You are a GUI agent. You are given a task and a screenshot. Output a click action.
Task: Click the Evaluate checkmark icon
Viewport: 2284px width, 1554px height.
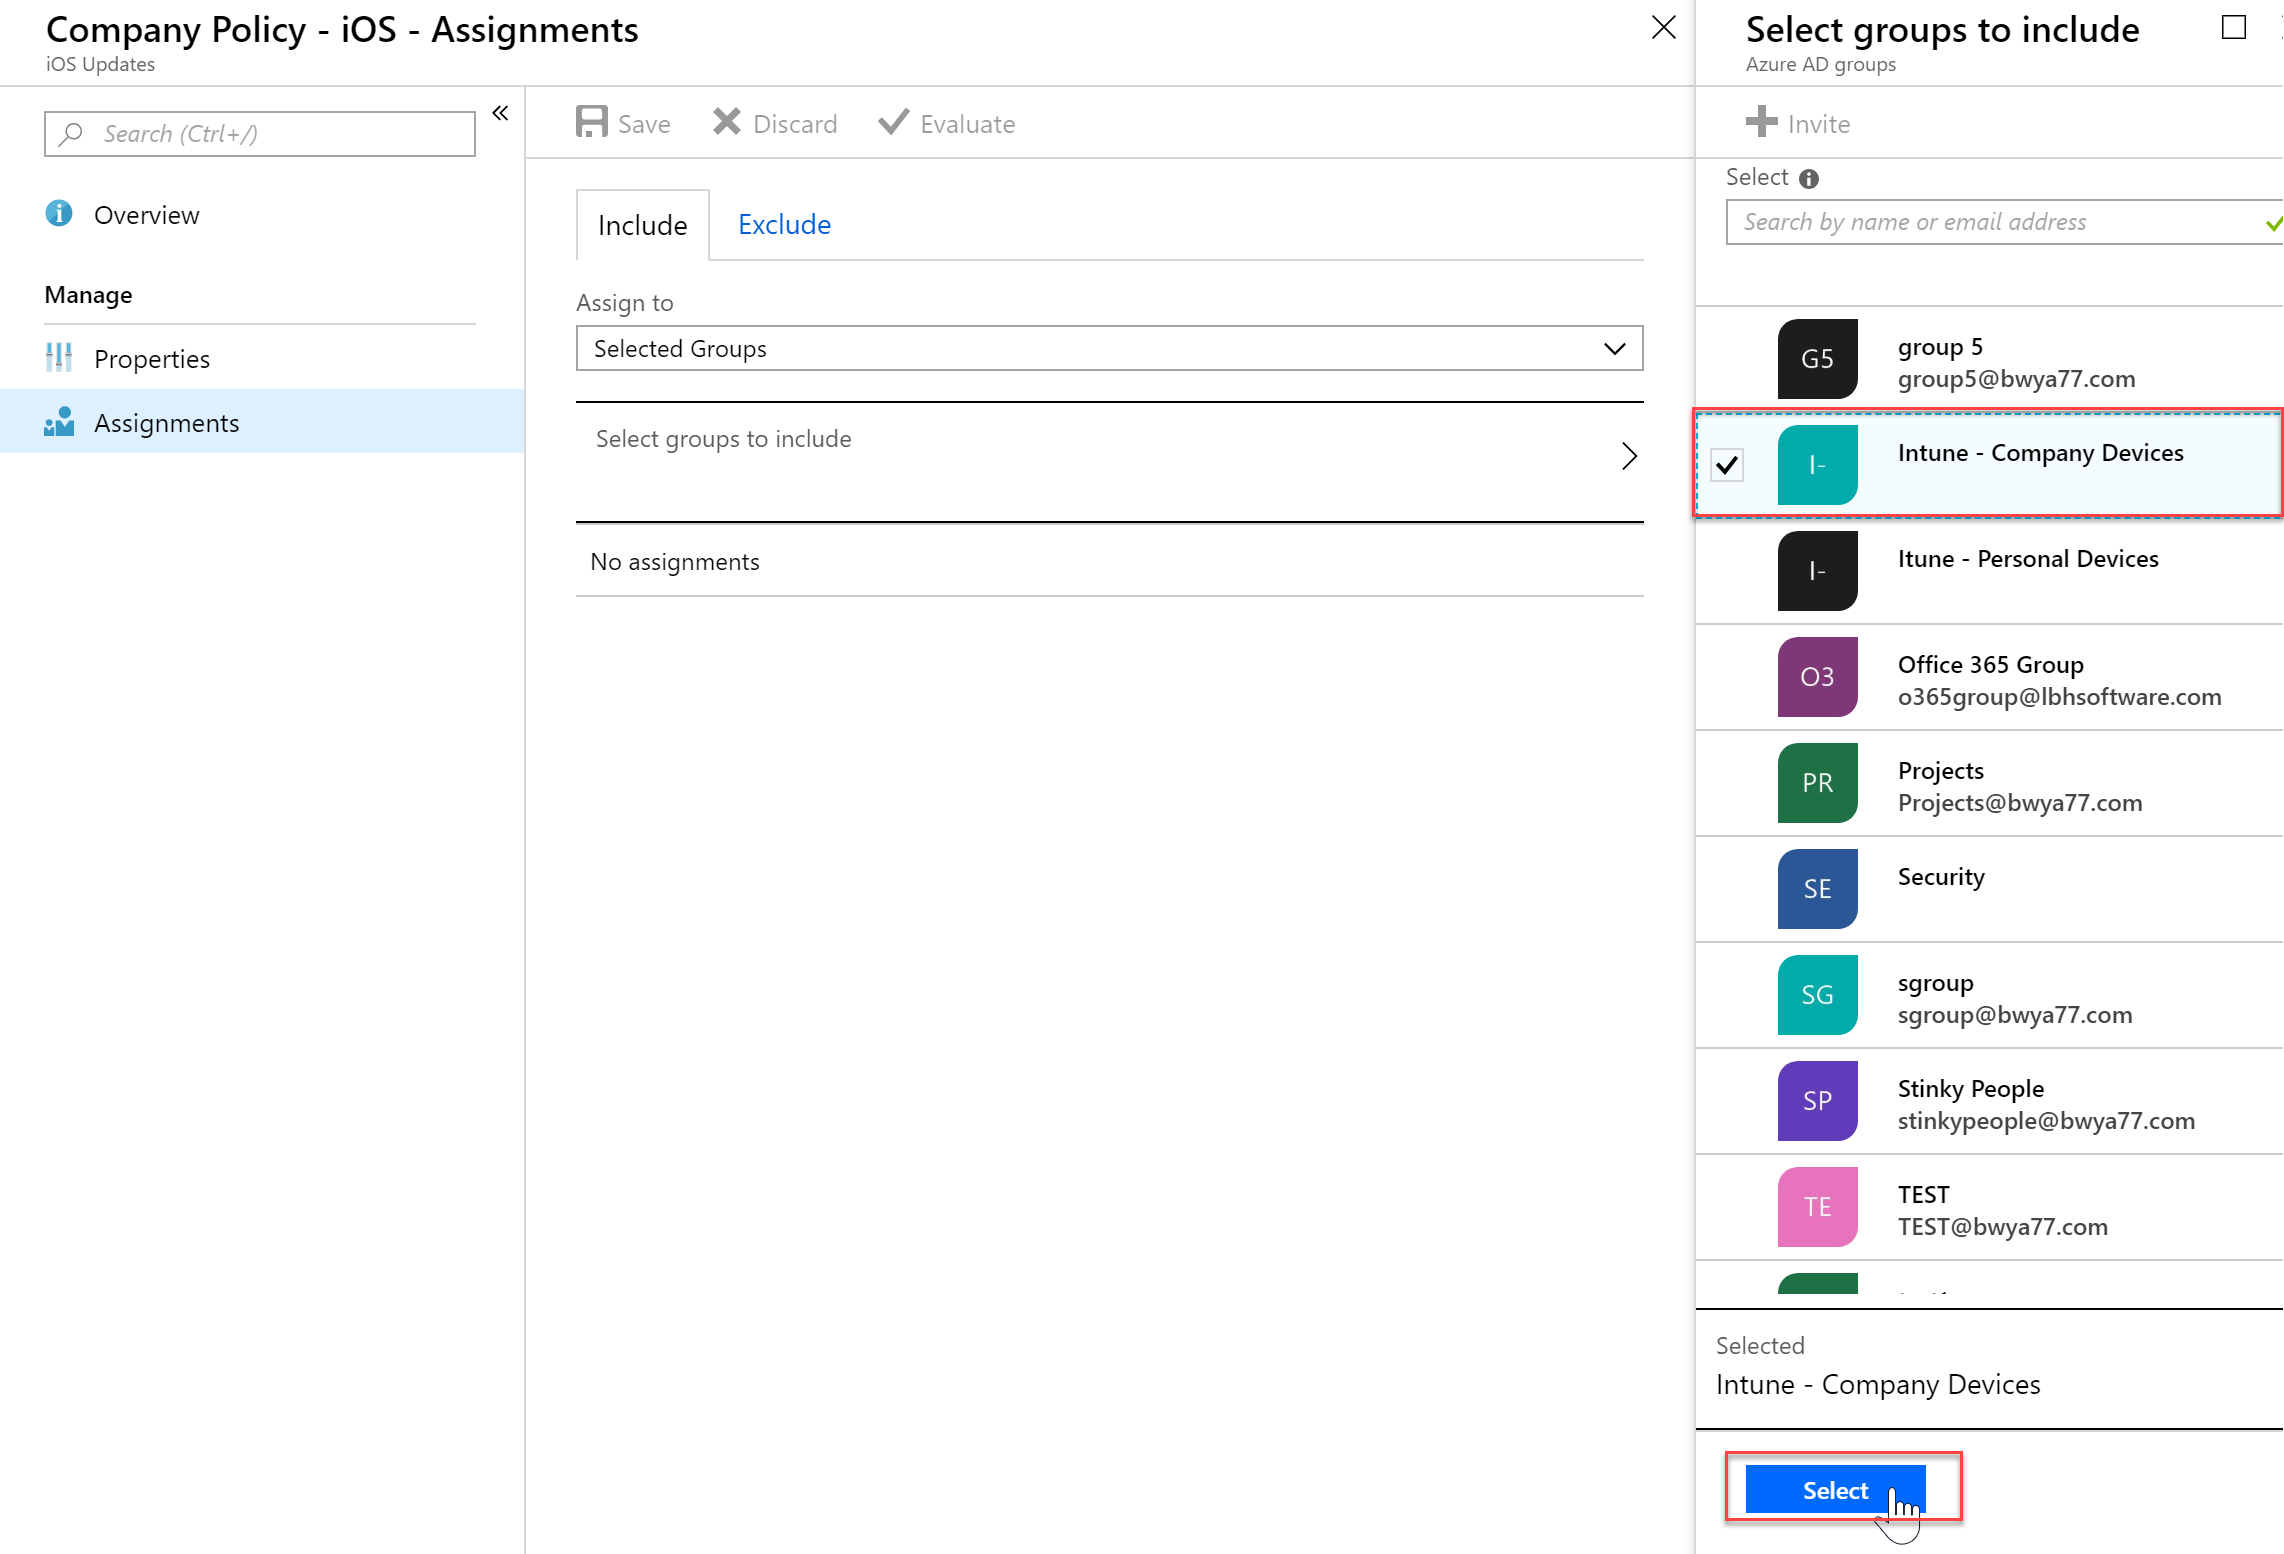point(893,122)
